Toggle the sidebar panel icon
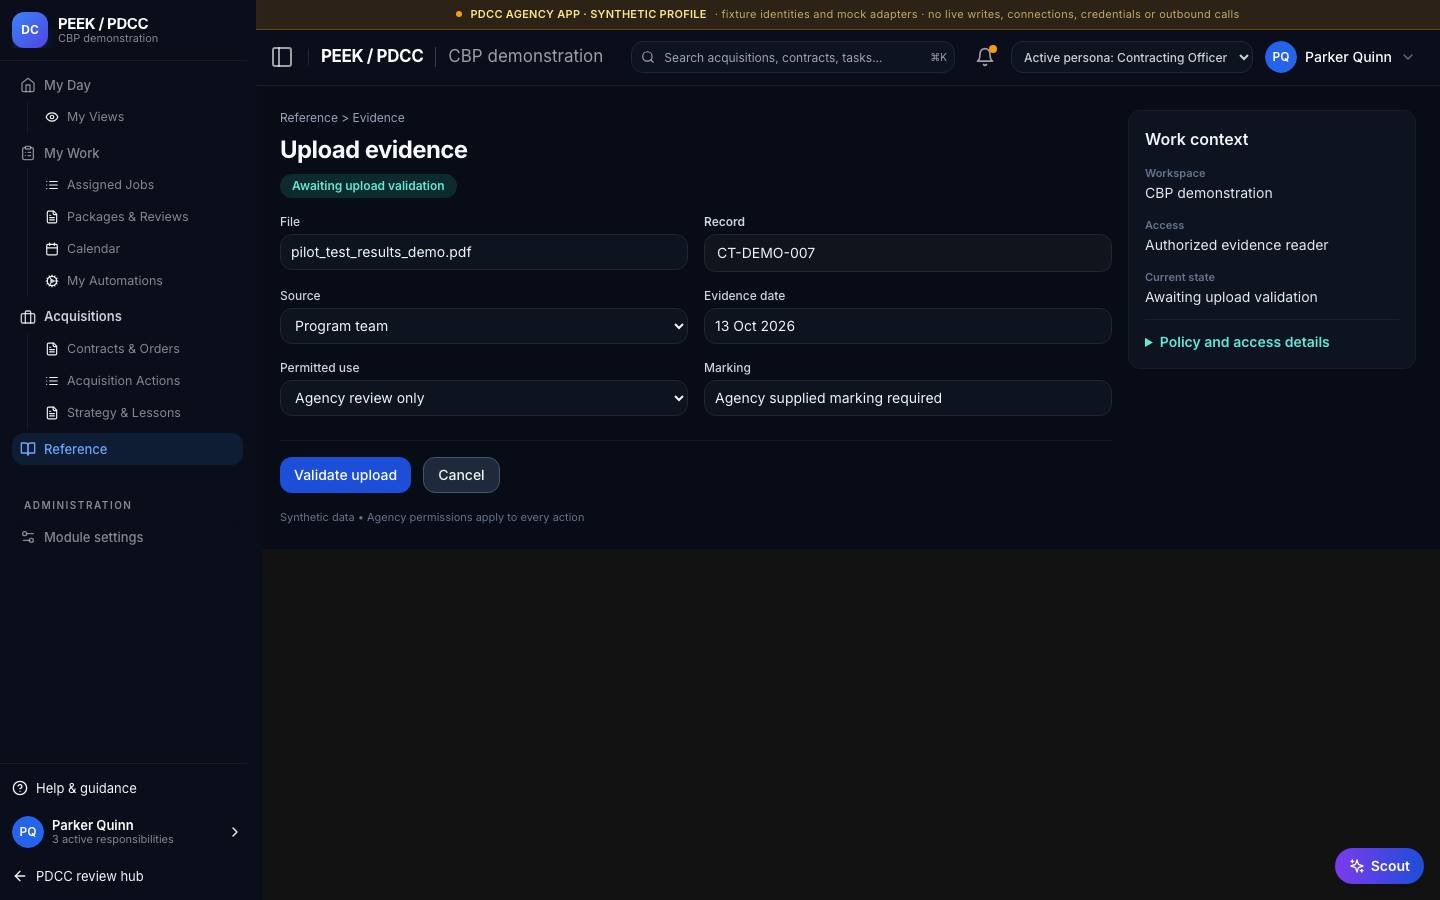The width and height of the screenshot is (1440, 900). point(282,57)
